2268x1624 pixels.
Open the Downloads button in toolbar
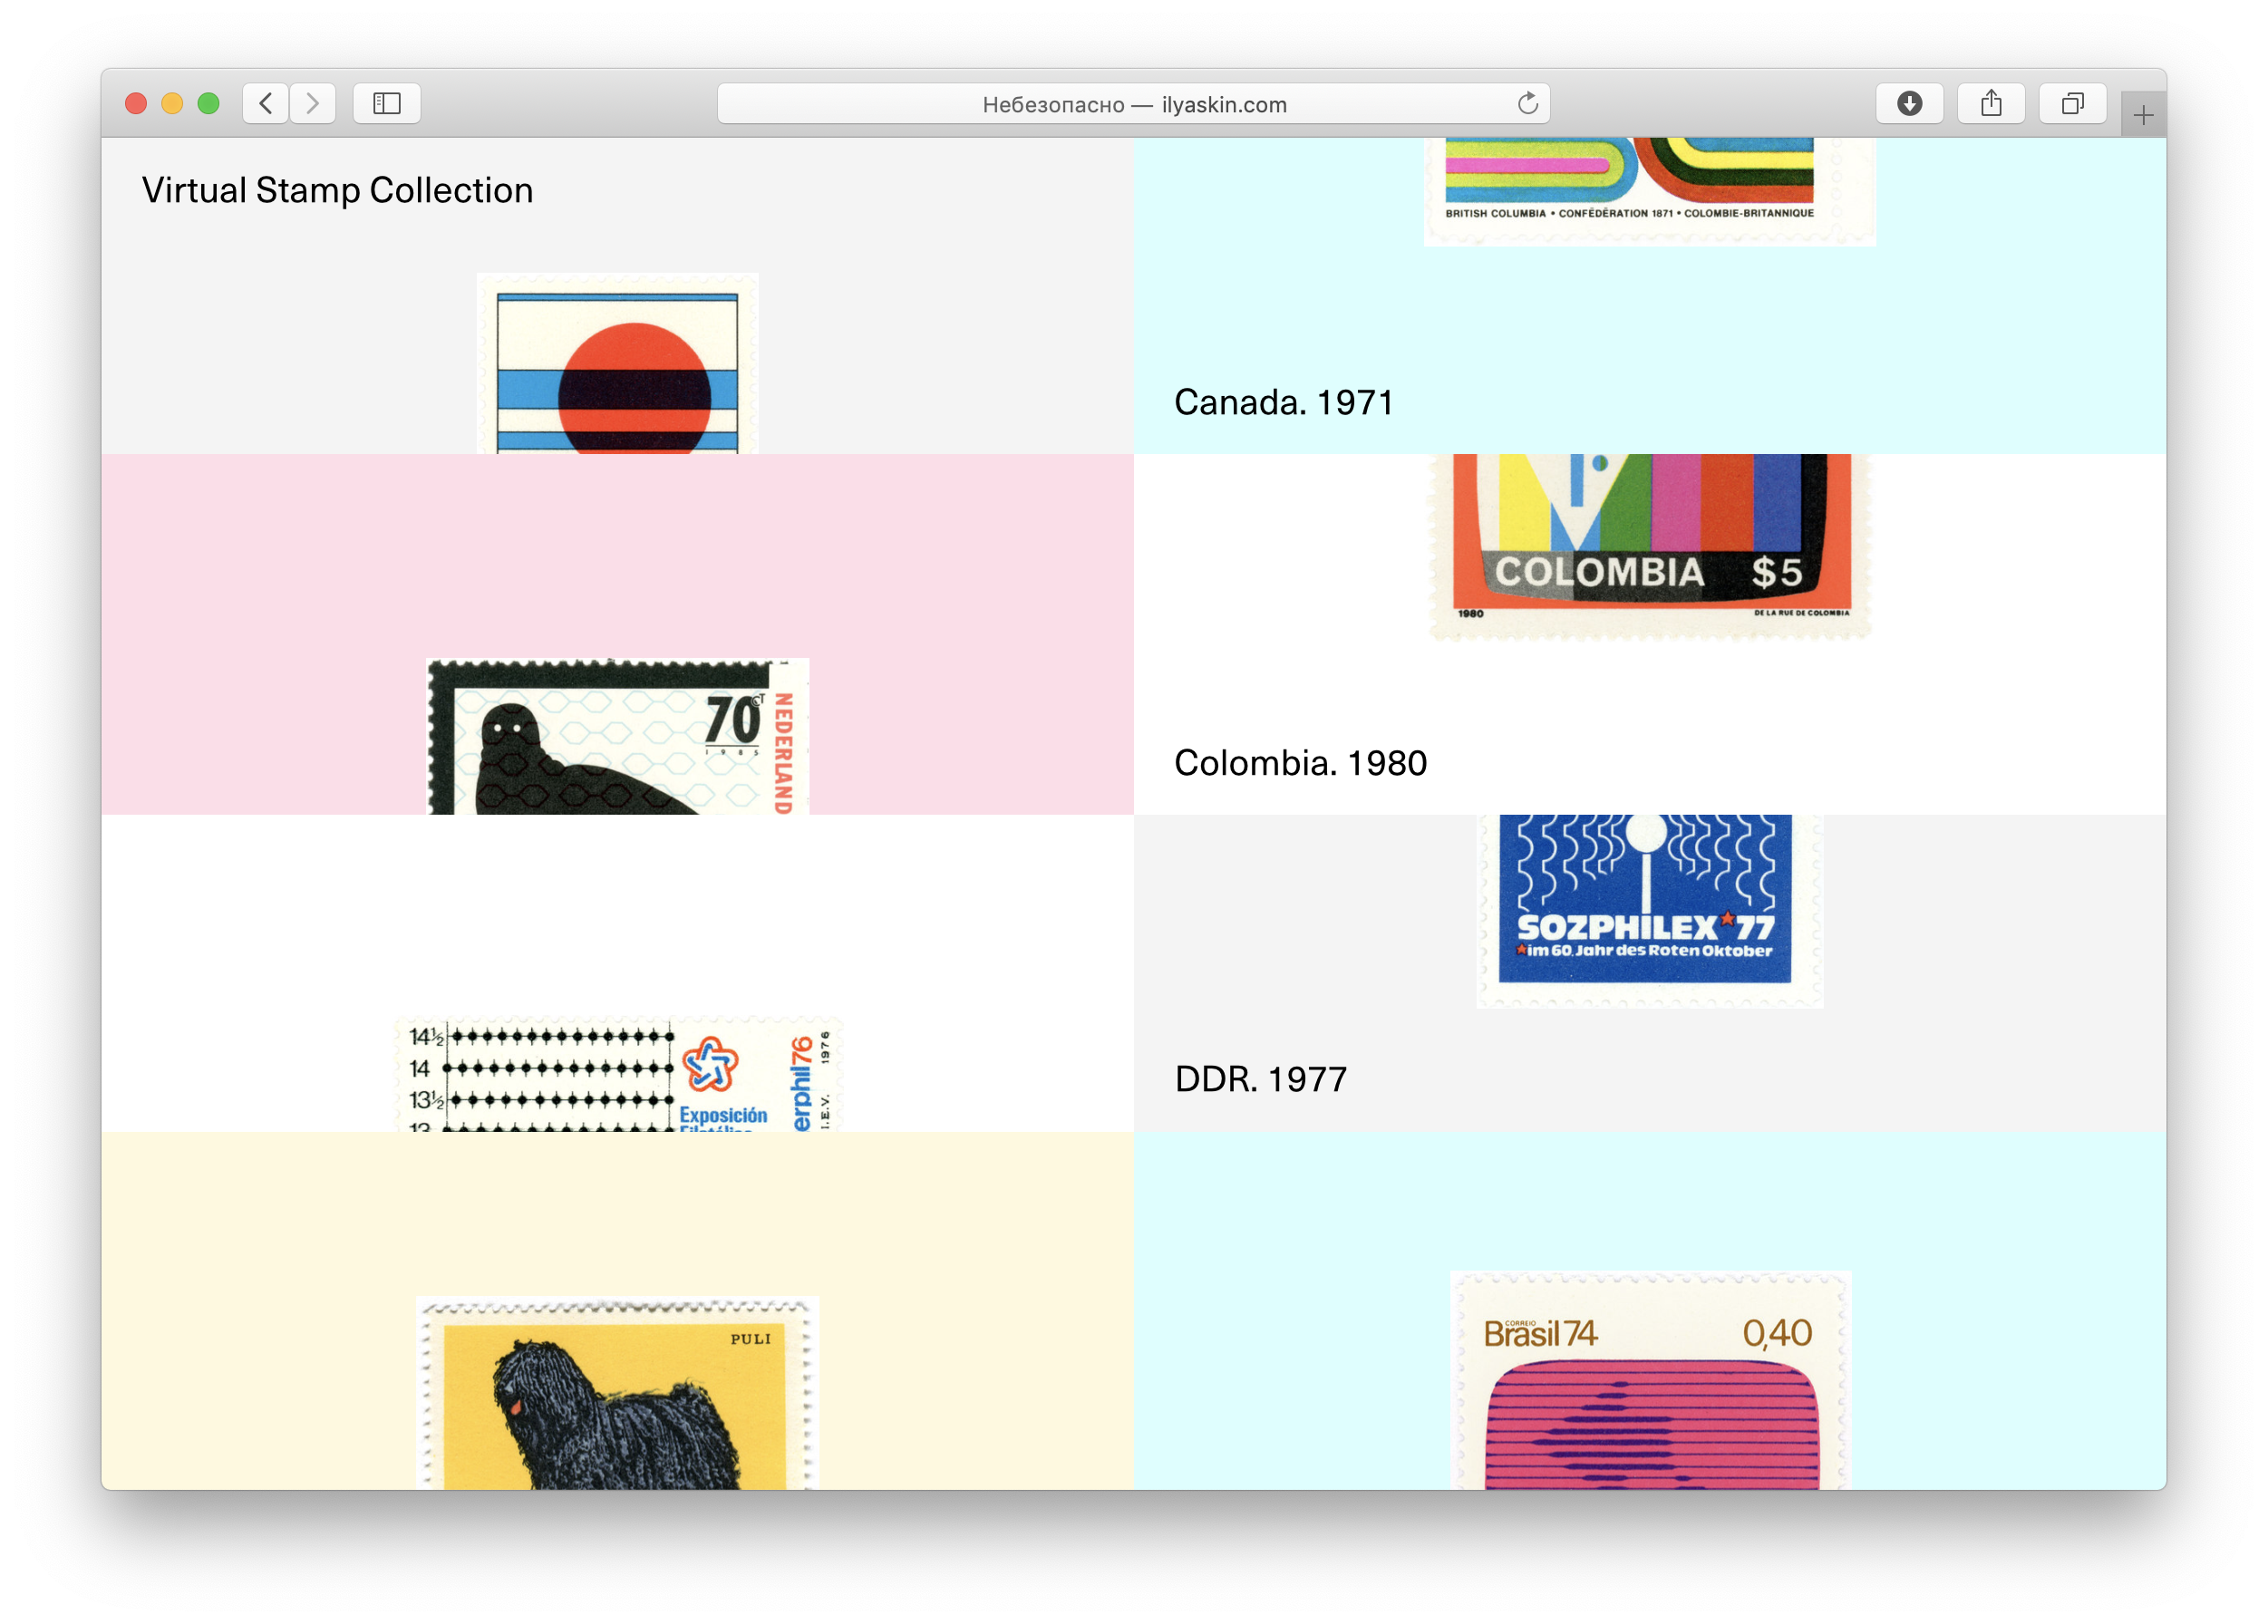[1909, 103]
